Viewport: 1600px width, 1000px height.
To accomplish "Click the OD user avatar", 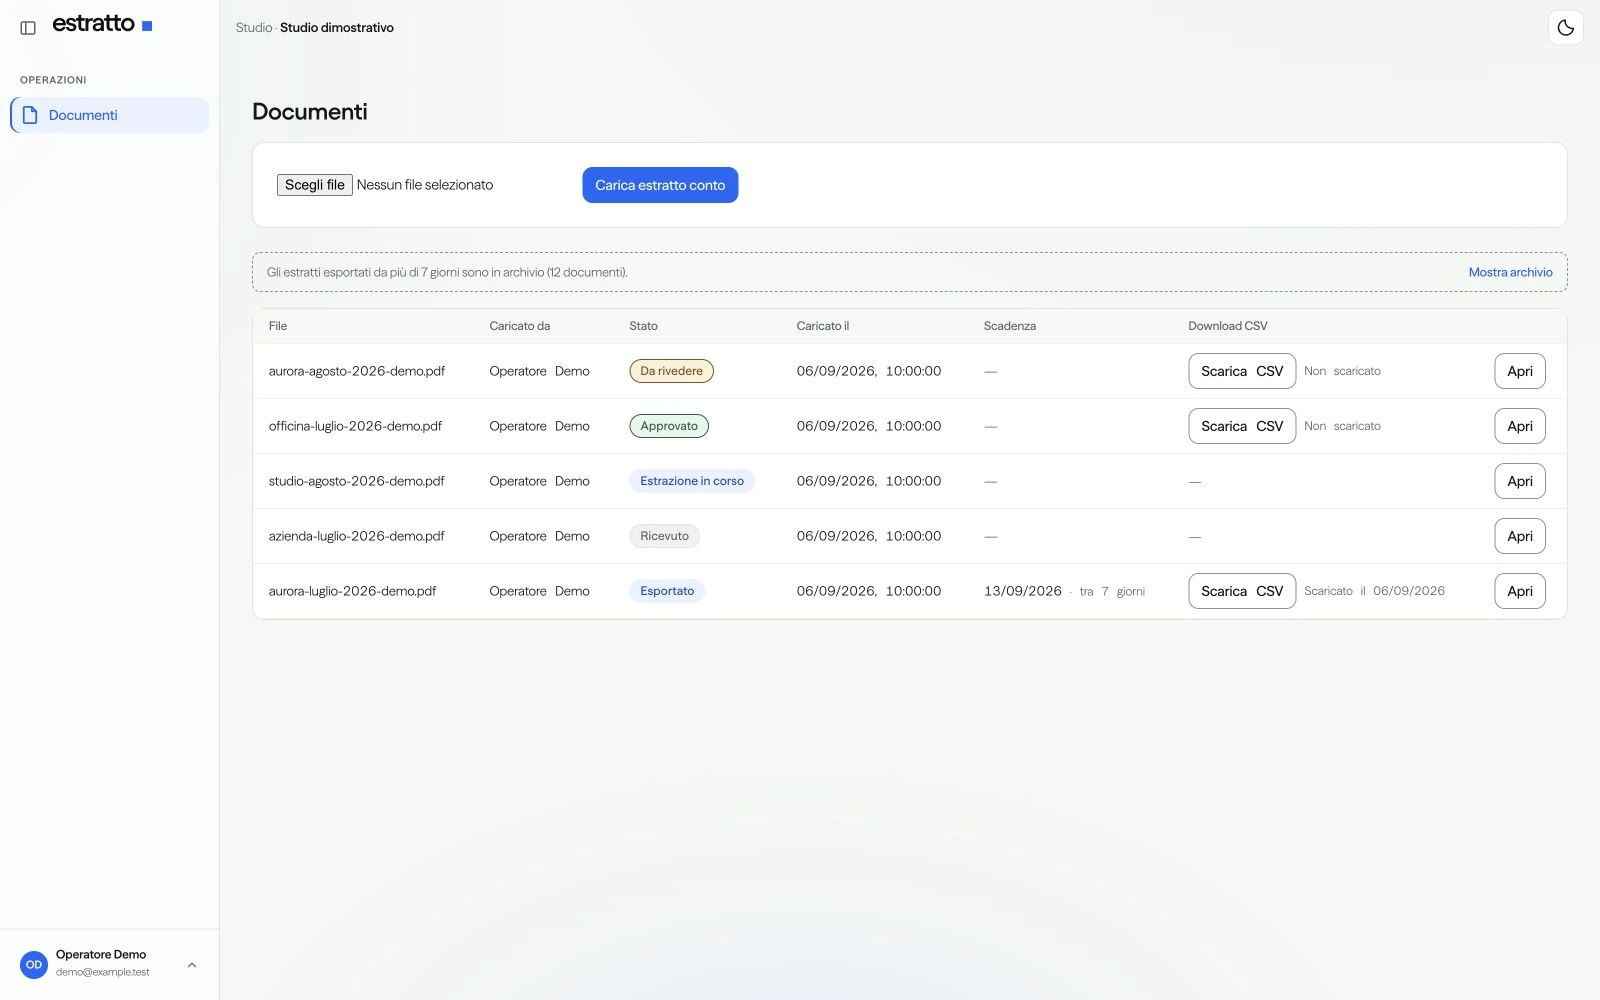I will click(x=34, y=965).
